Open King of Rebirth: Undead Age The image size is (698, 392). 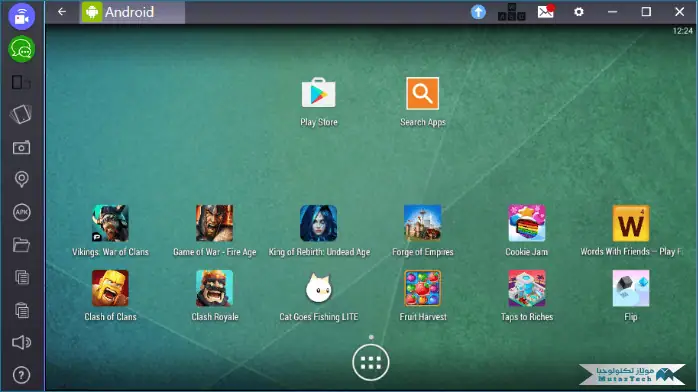pyautogui.click(x=318, y=223)
